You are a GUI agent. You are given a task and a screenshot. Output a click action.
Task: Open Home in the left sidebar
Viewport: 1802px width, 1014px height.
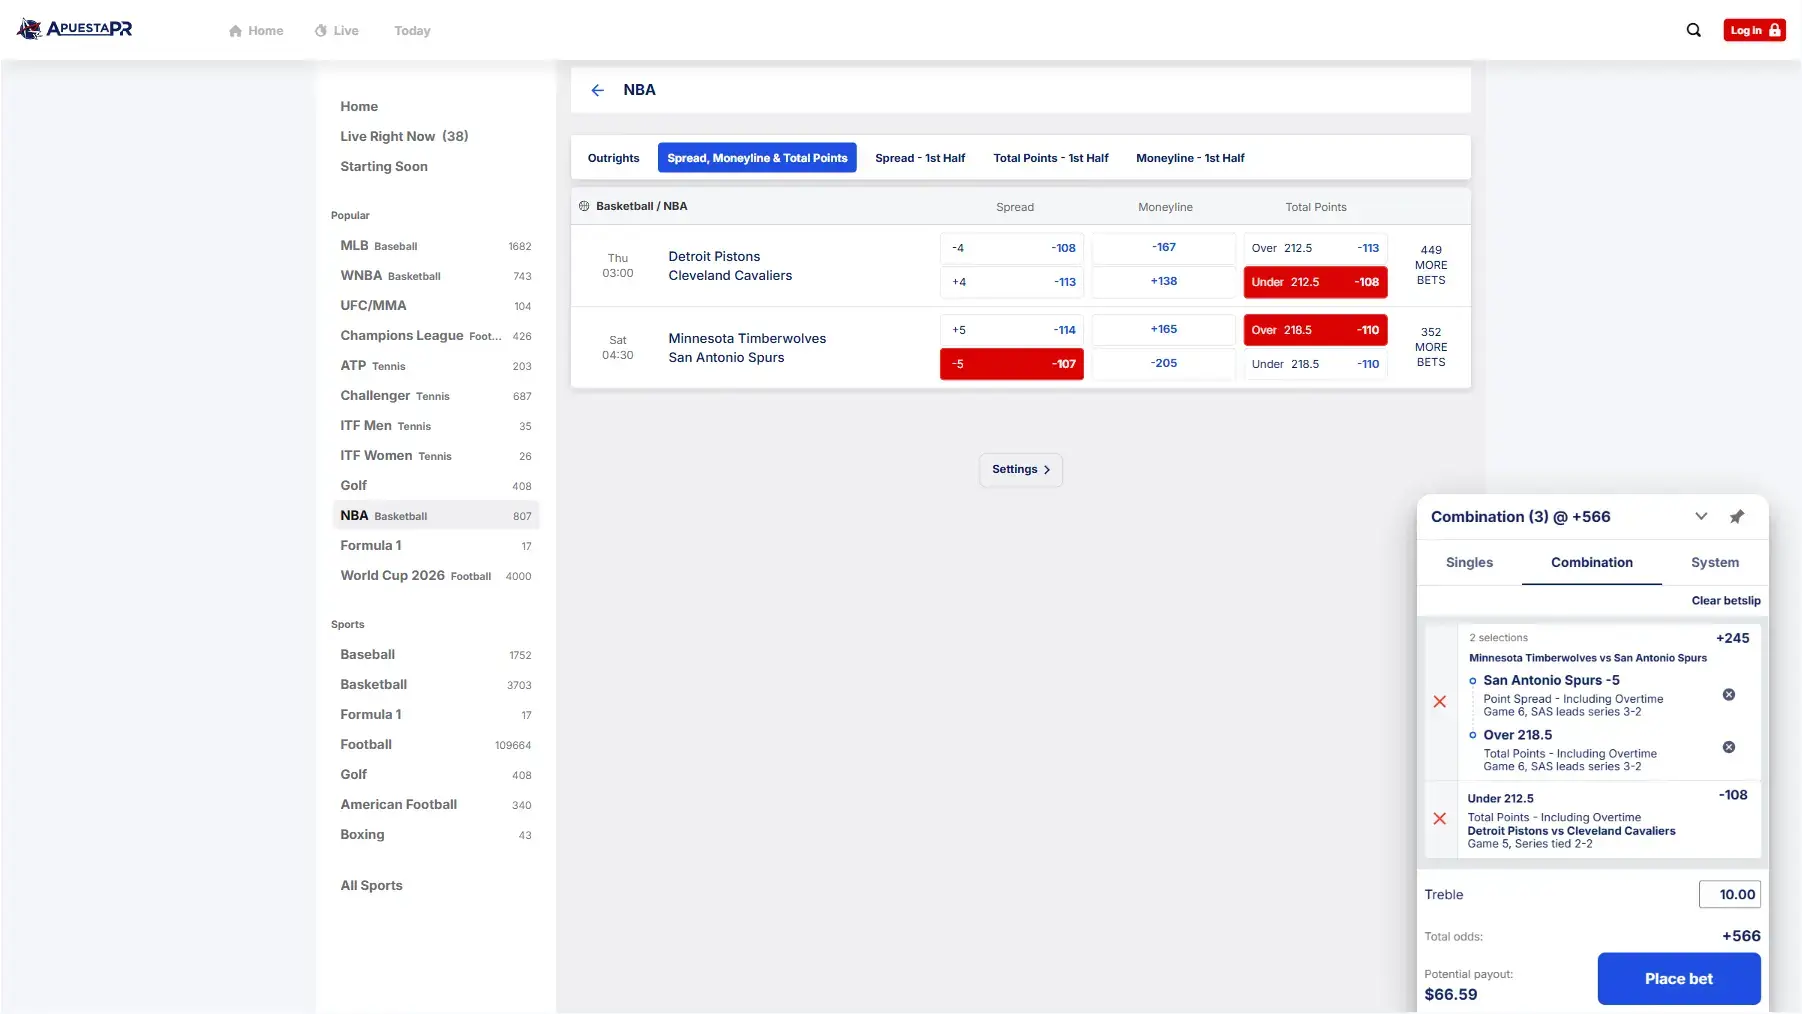click(359, 107)
